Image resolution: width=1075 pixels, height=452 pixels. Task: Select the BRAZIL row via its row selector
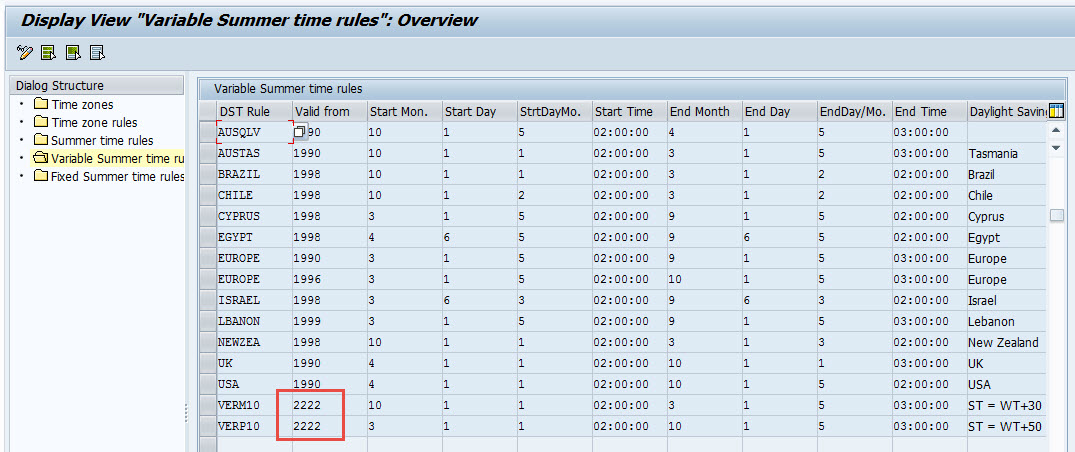point(207,174)
